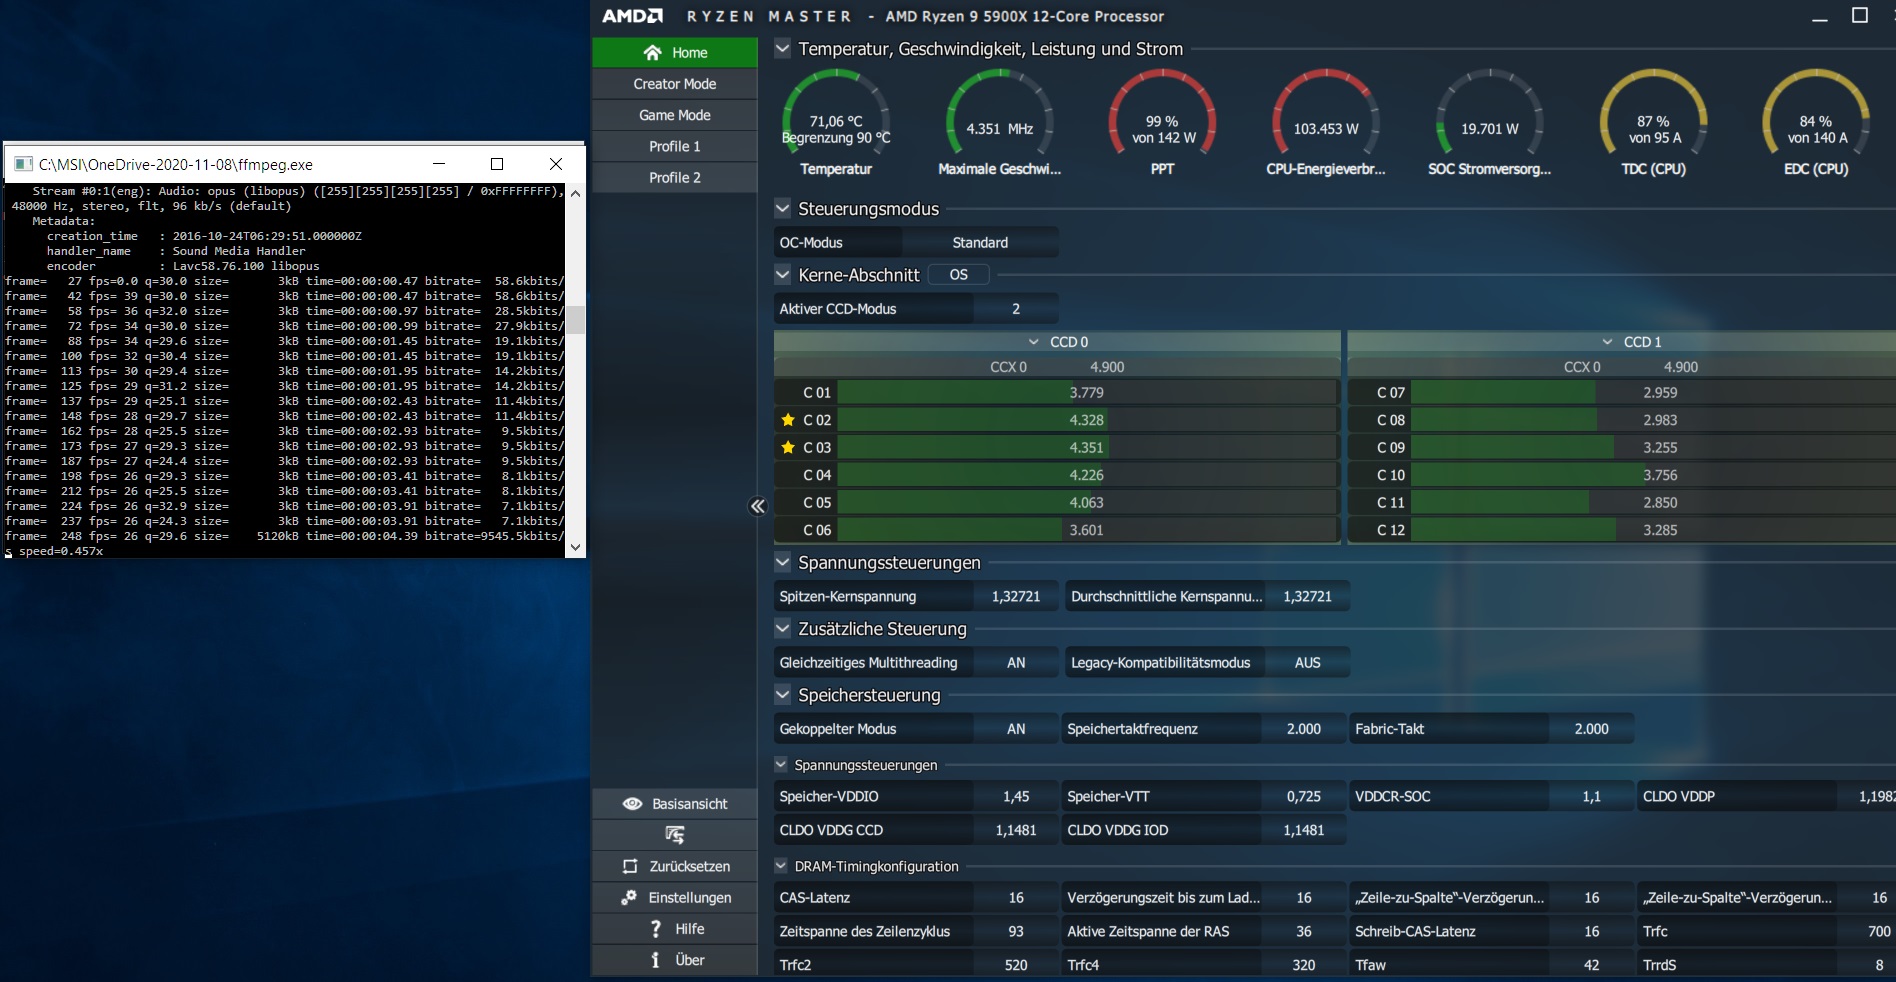
Task: Click the unlabeled icon button below Basisansicht
Action: (675, 834)
